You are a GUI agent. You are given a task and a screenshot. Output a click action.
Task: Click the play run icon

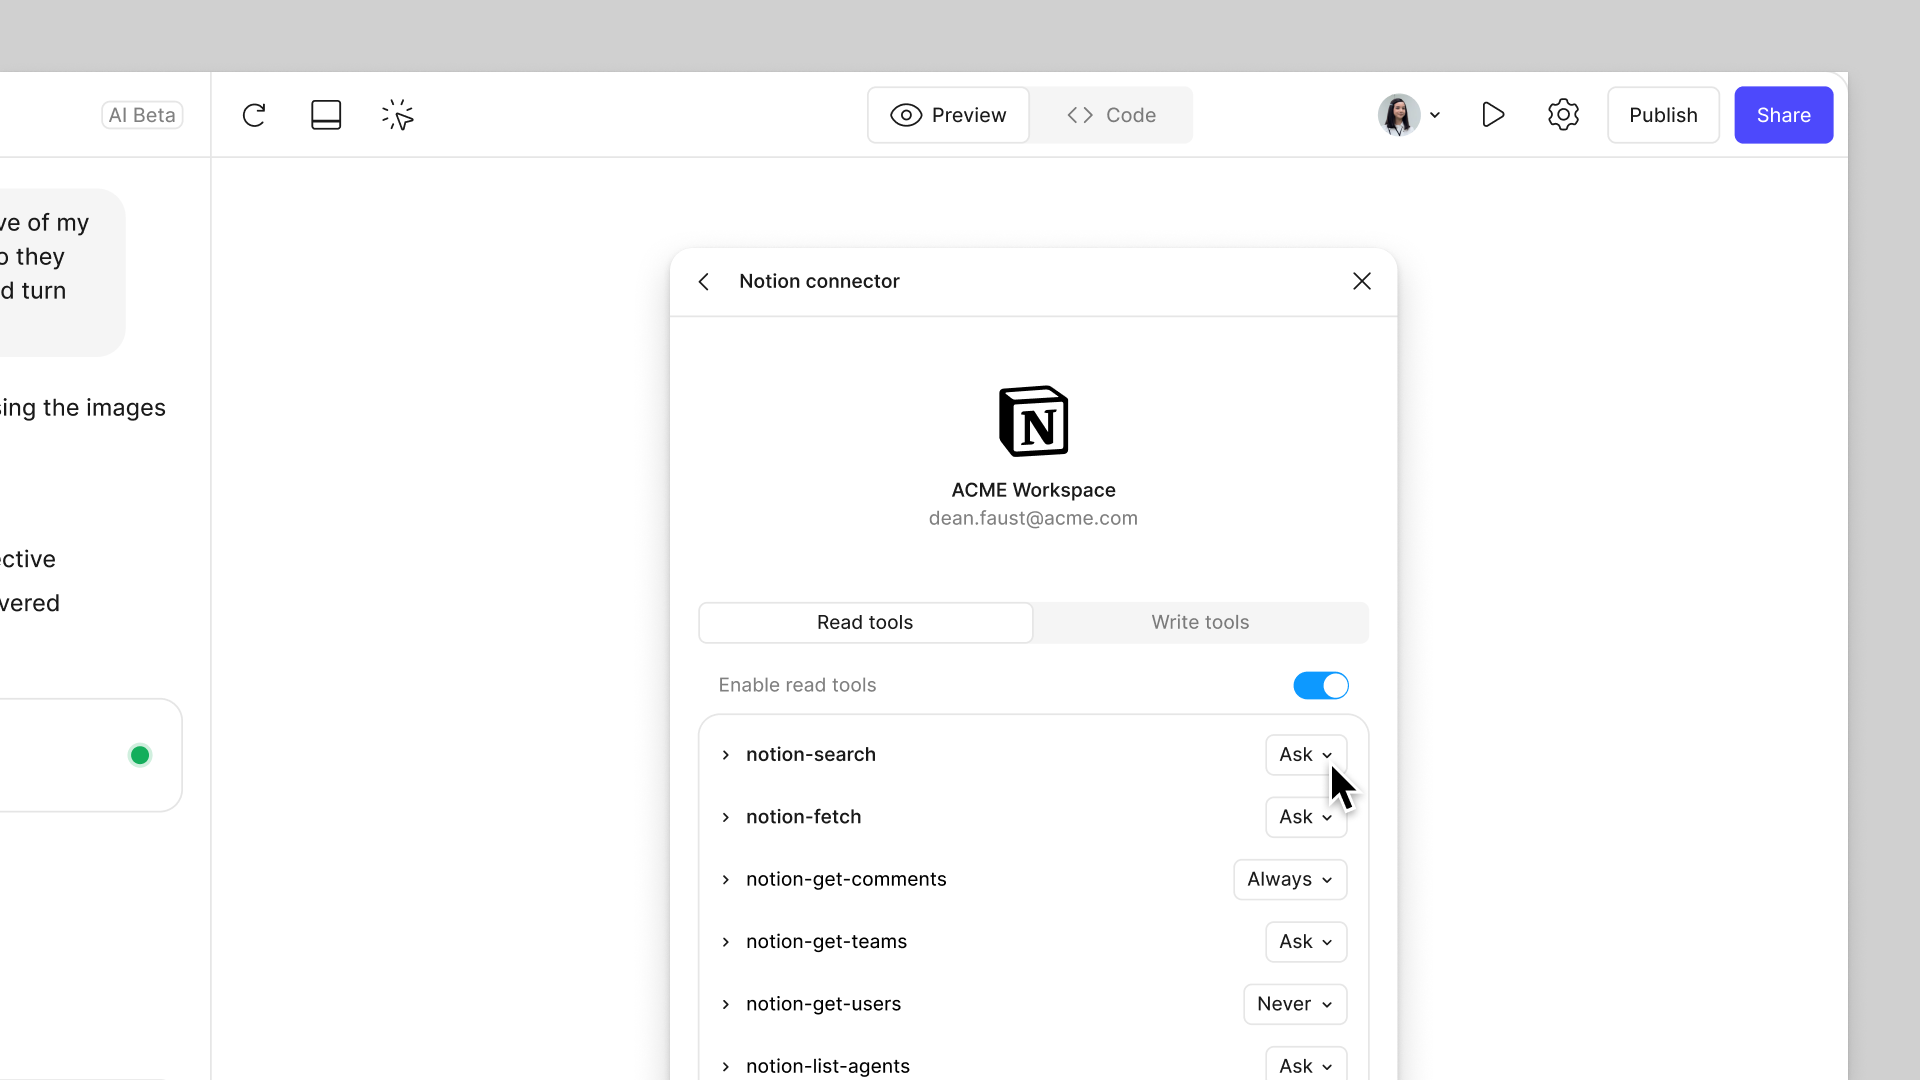coord(1492,115)
